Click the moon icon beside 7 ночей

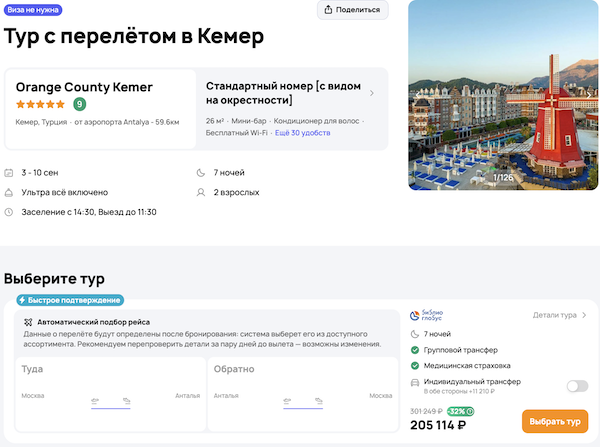coord(203,173)
